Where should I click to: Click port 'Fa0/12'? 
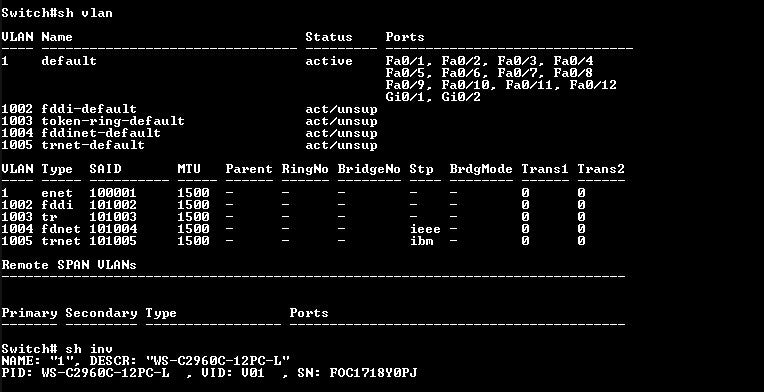(x=593, y=85)
